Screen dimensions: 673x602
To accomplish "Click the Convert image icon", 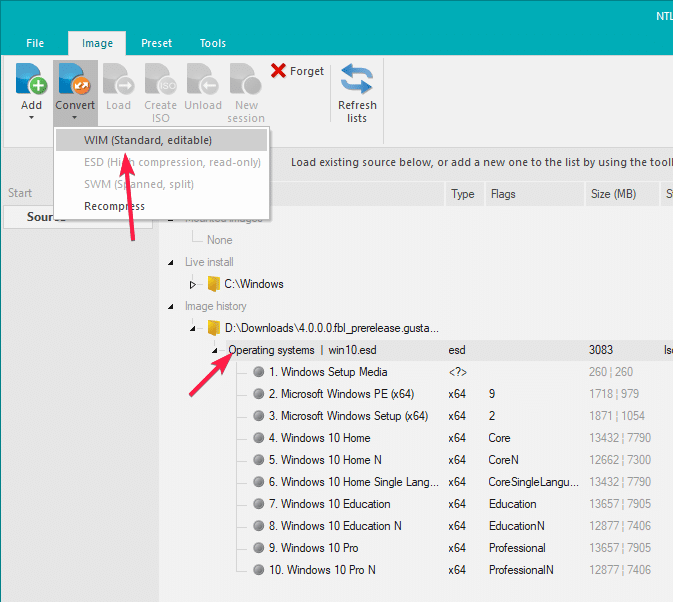I will click(74, 79).
